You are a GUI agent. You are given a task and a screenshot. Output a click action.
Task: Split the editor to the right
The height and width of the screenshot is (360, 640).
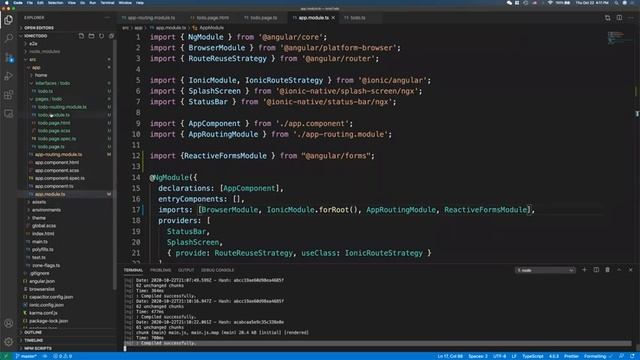tap(619, 18)
